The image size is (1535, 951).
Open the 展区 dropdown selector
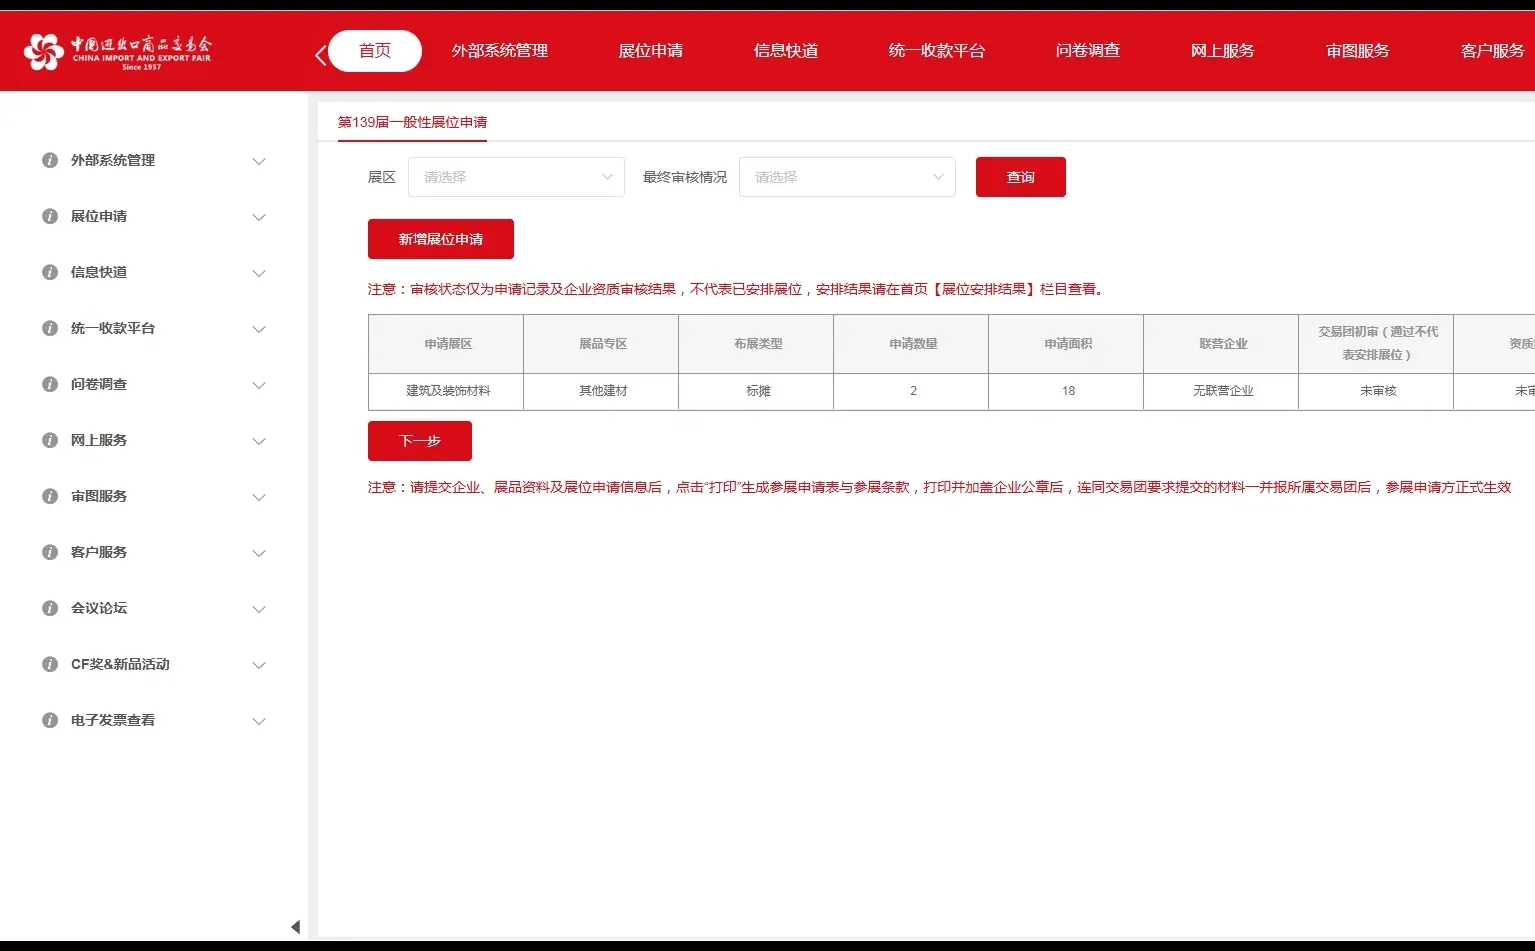click(x=516, y=177)
